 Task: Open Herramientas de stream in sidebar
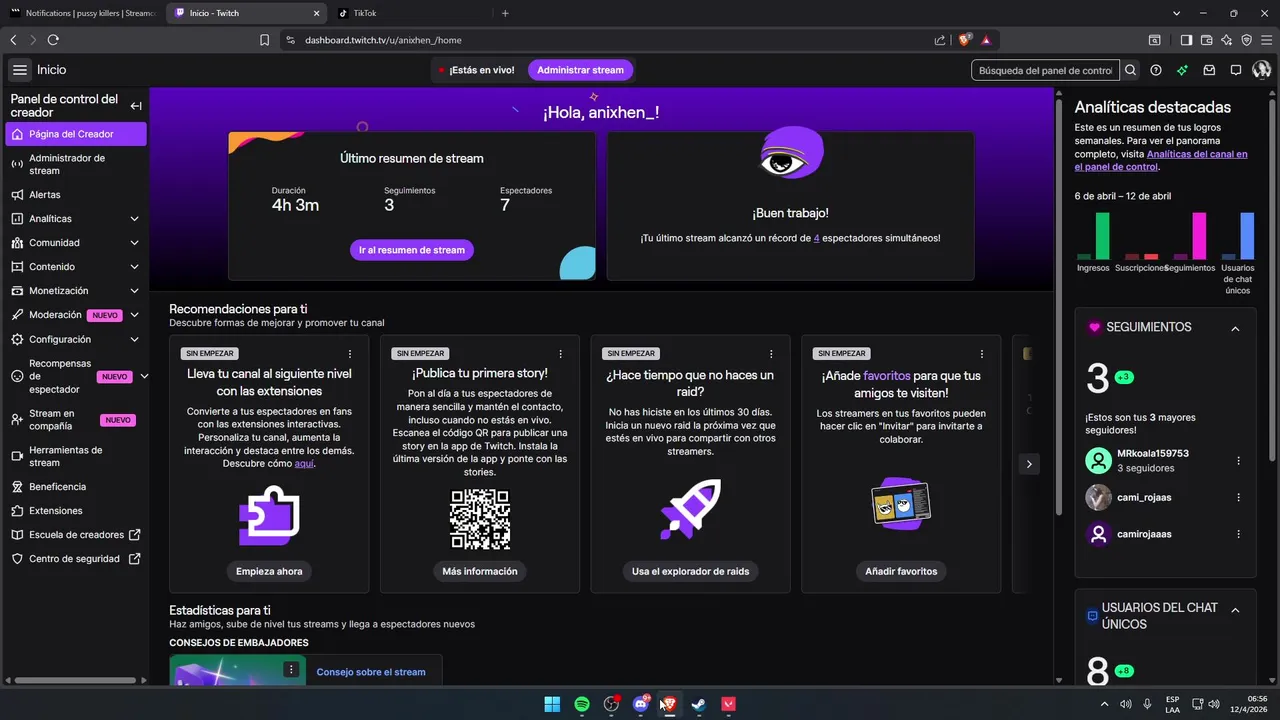(x=76, y=456)
